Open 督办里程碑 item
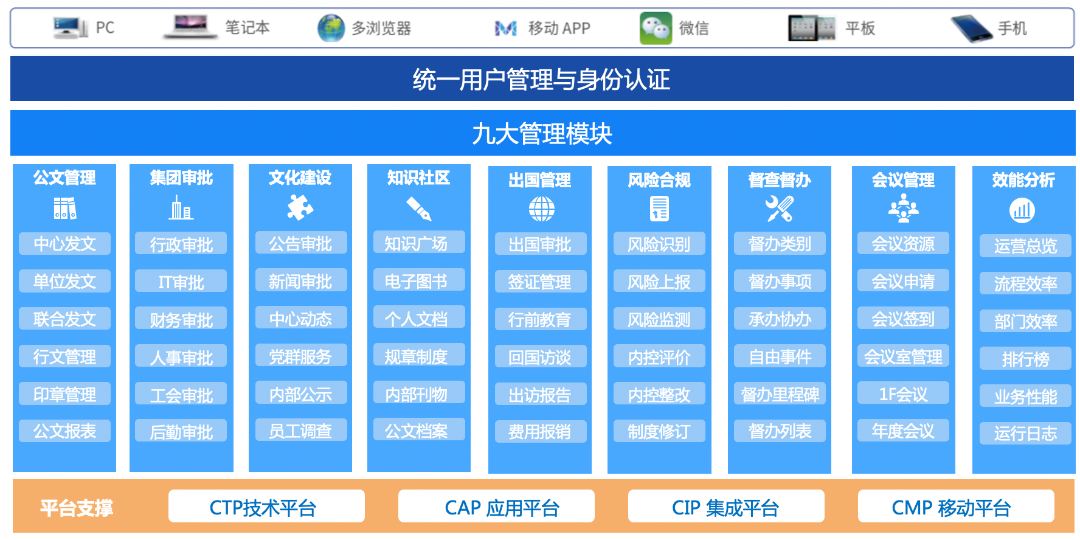 point(780,394)
